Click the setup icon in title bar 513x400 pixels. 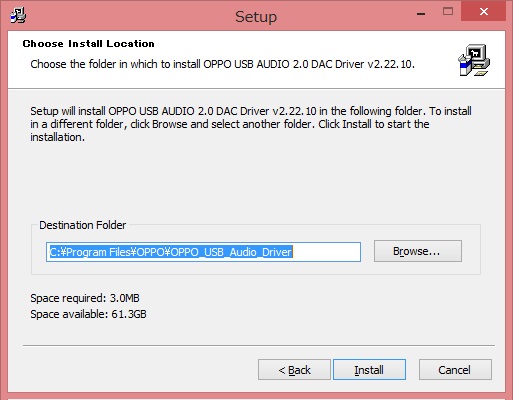tap(18, 16)
